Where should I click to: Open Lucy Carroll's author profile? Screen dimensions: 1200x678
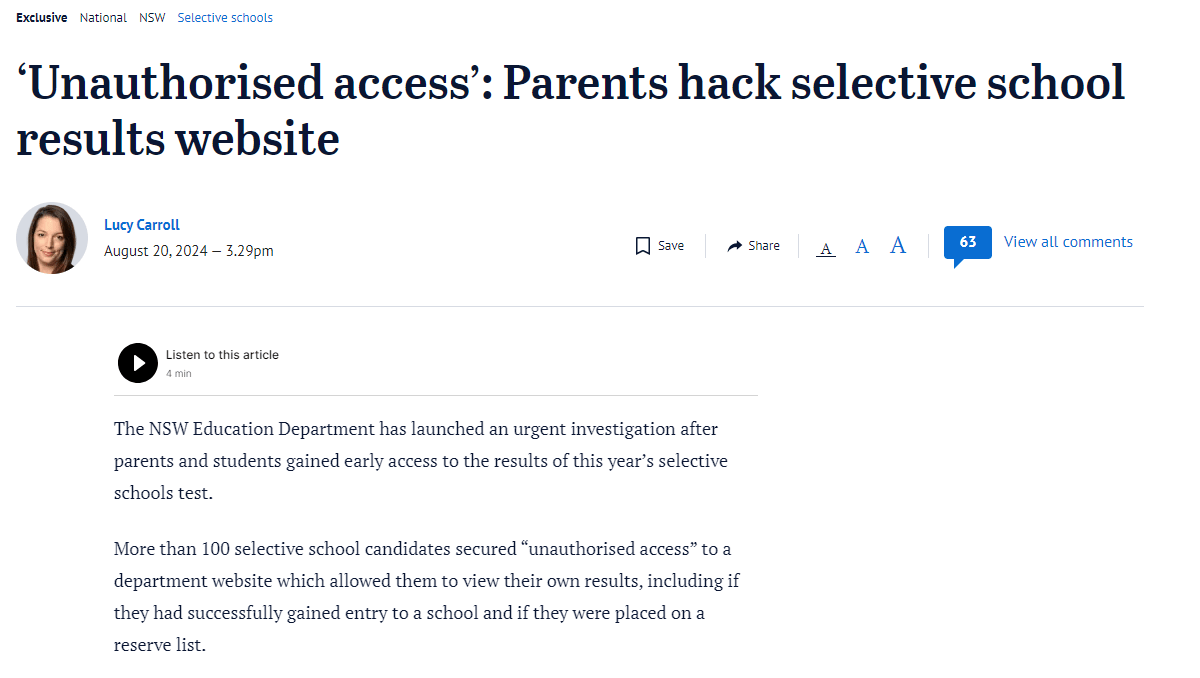tap(141, 224)
